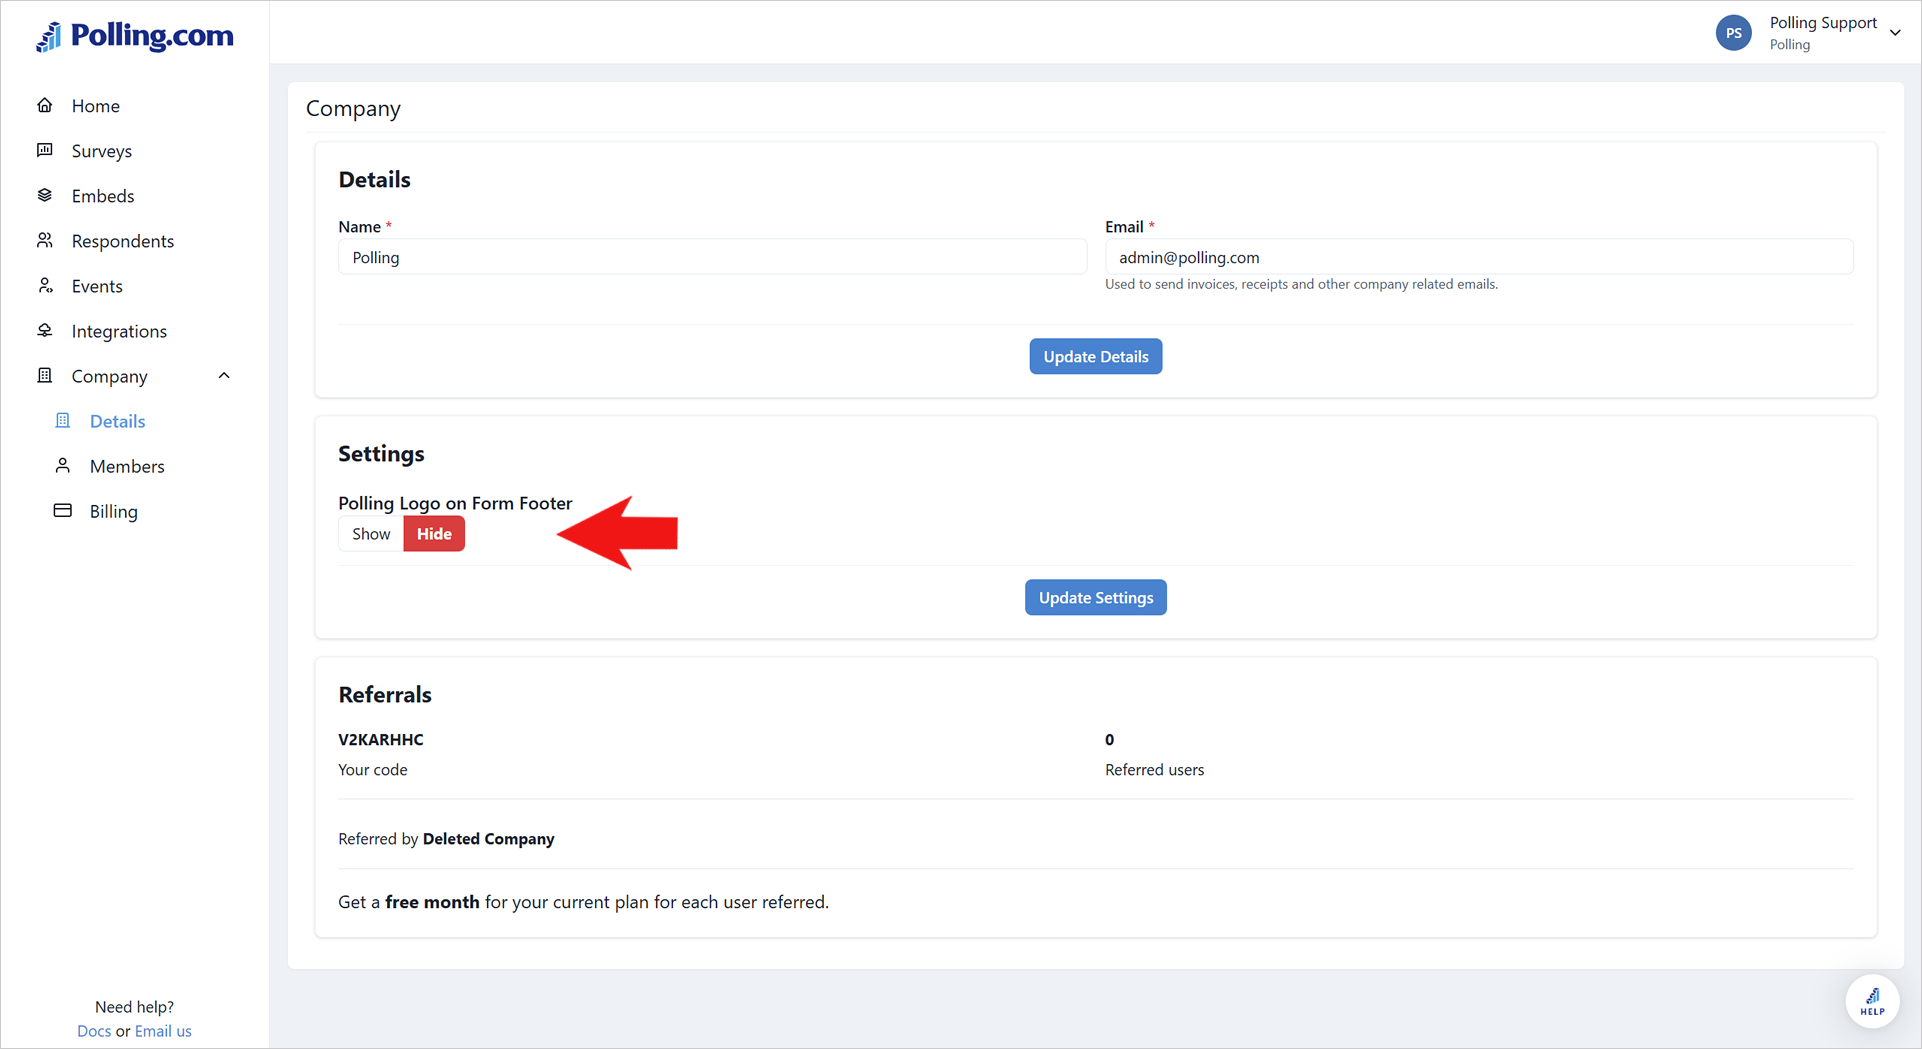Click the PS user avatar
1922x1049 pixels.
pyautogui.click(x=1734, y=33)
